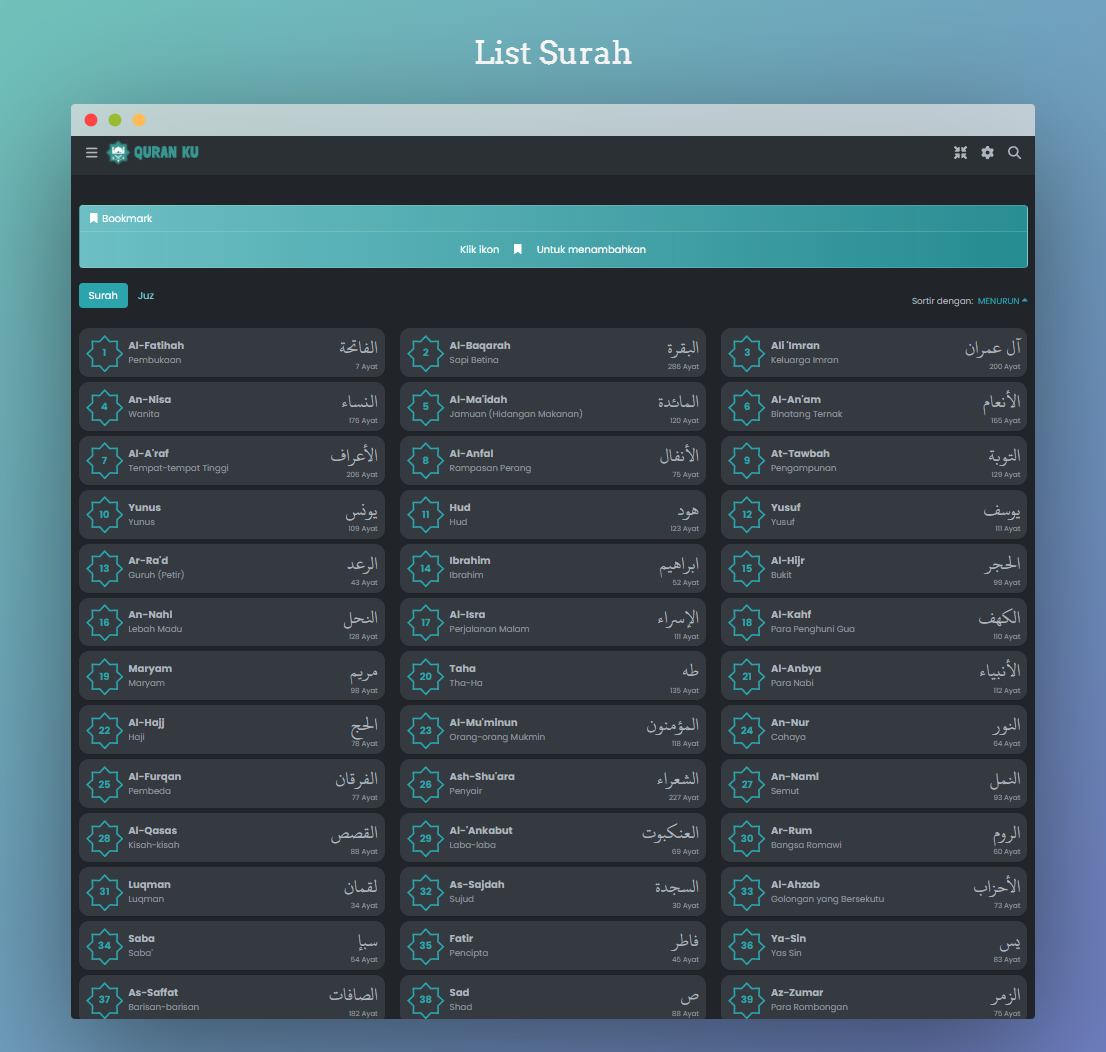Click the Bookmark header icon

click(93, 218)
